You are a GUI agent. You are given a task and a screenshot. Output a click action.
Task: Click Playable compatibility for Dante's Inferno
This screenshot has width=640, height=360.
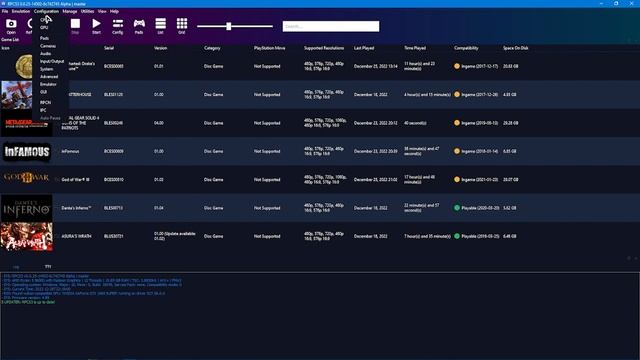[x=477, y=208]
